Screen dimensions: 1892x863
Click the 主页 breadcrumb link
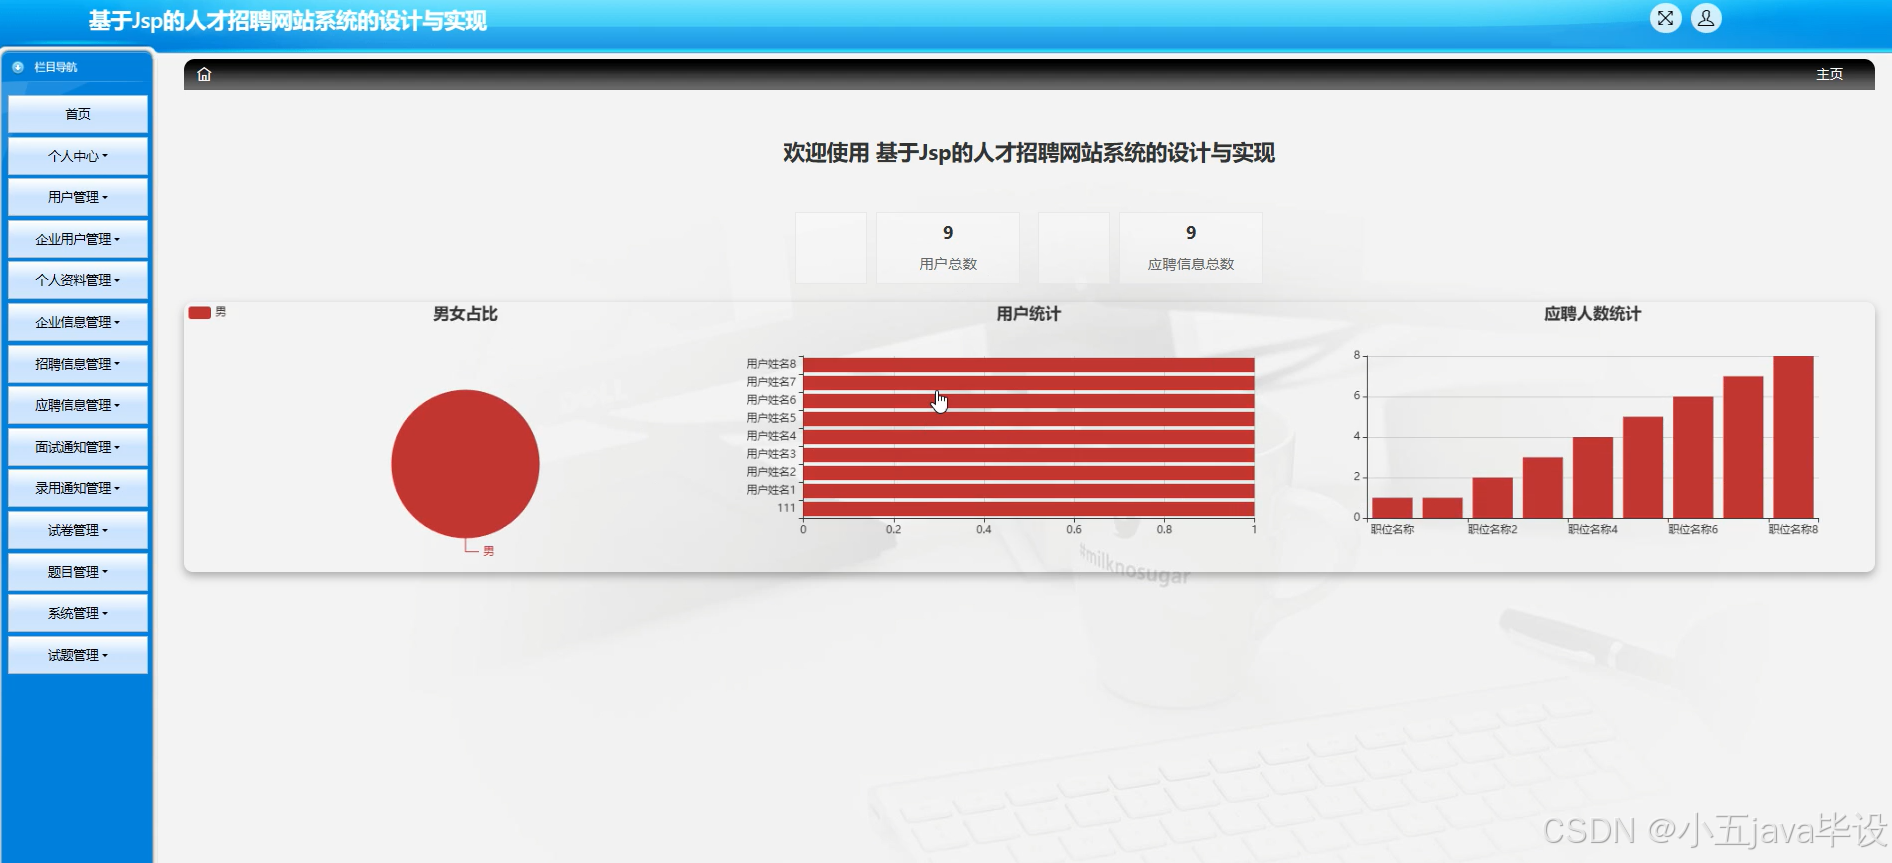coord(1829,74)
